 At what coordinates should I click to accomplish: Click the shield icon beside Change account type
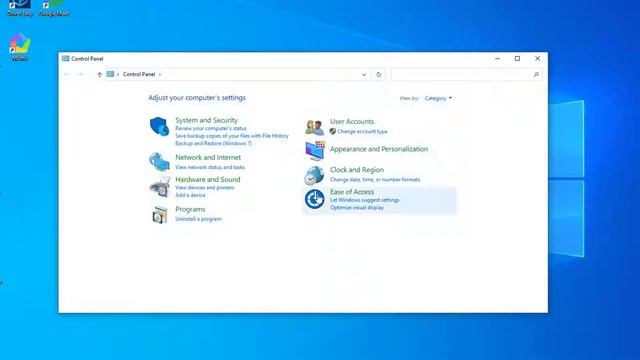pos(333,131)
